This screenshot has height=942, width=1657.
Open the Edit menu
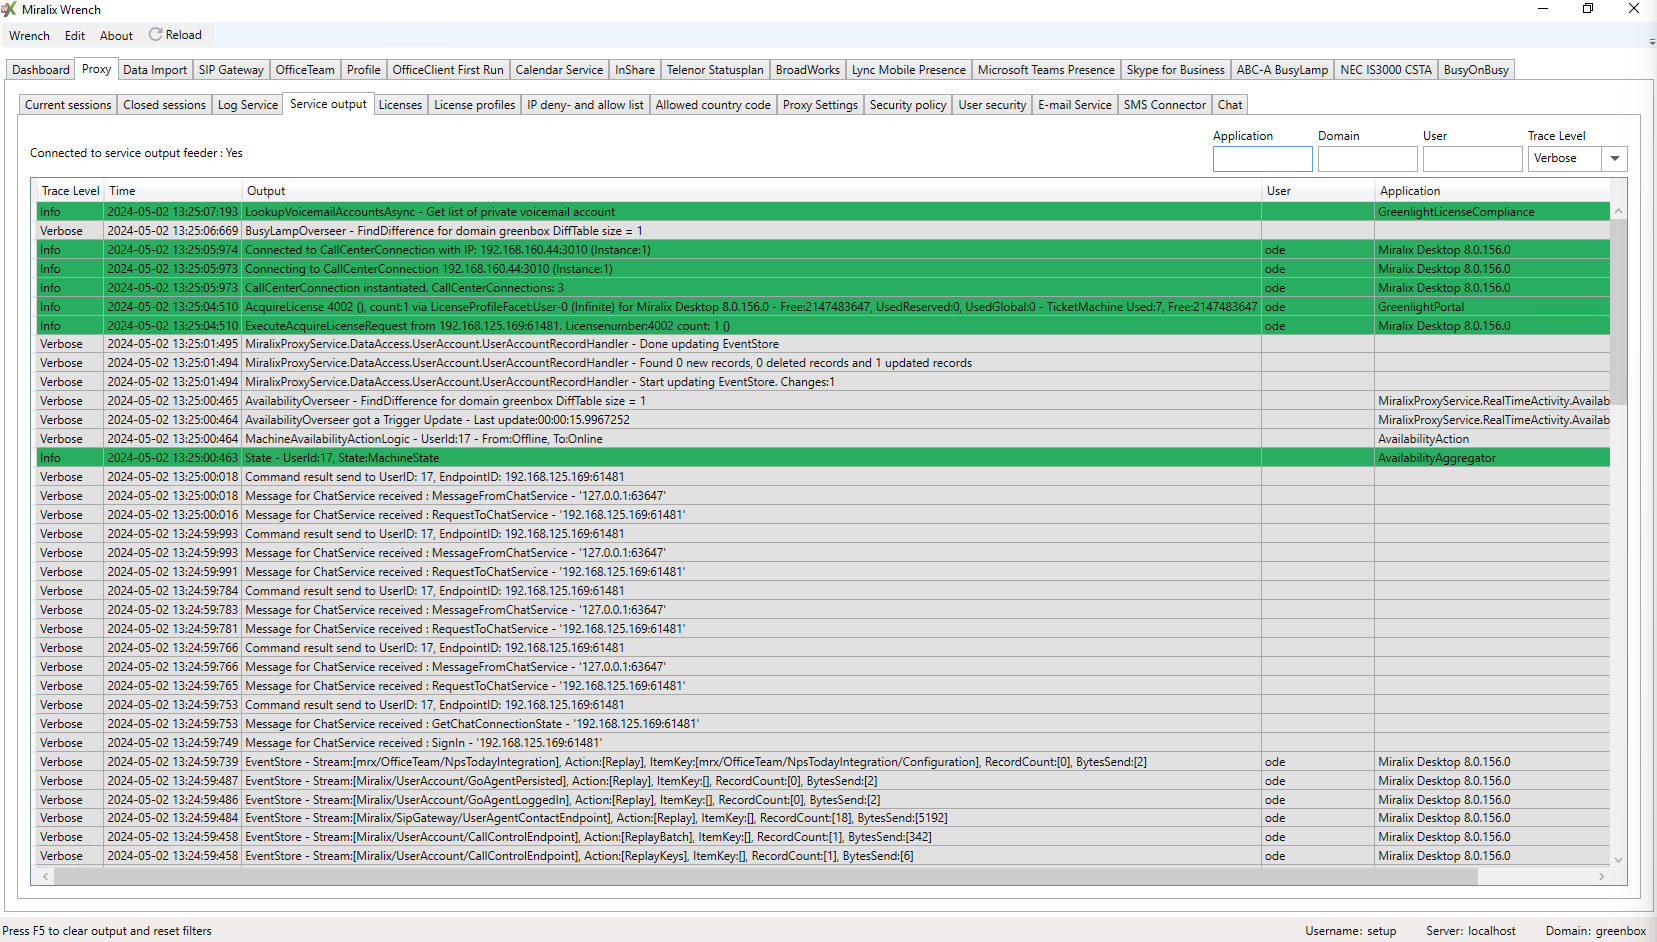[75, 36]
